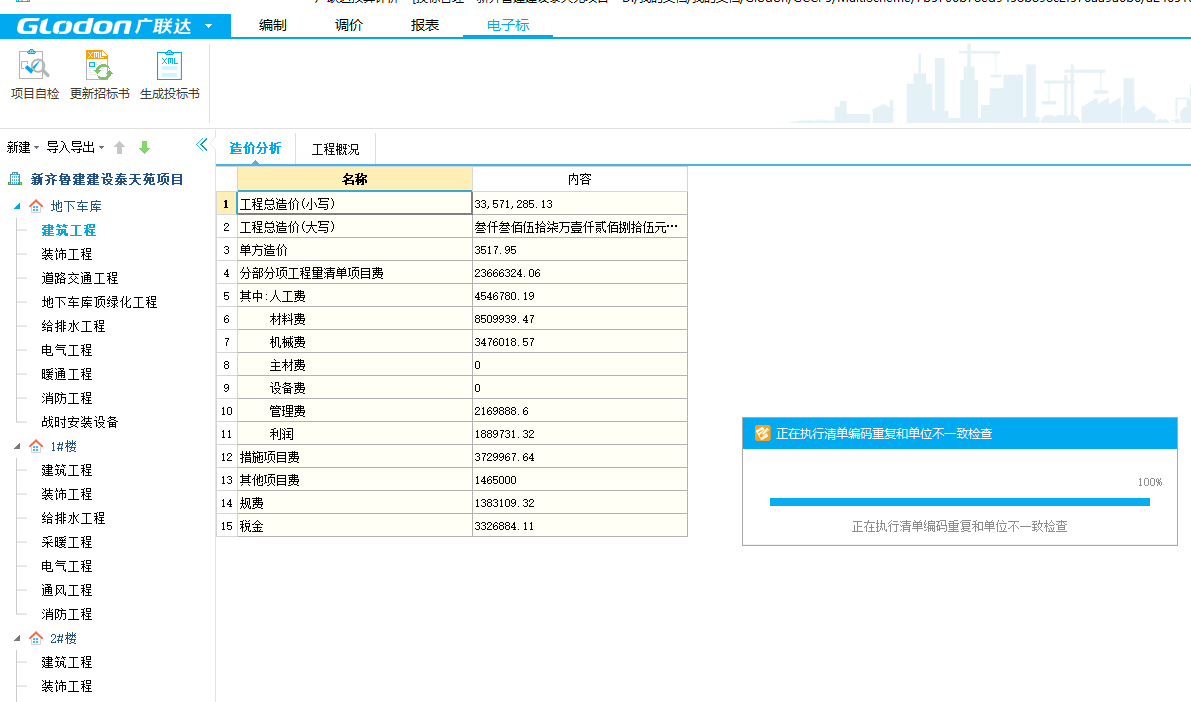Click the 管理费 value 2169888.6
The height and width of the screenshot is (702, 1191).
pyautogui.click(x=580, y=411)
